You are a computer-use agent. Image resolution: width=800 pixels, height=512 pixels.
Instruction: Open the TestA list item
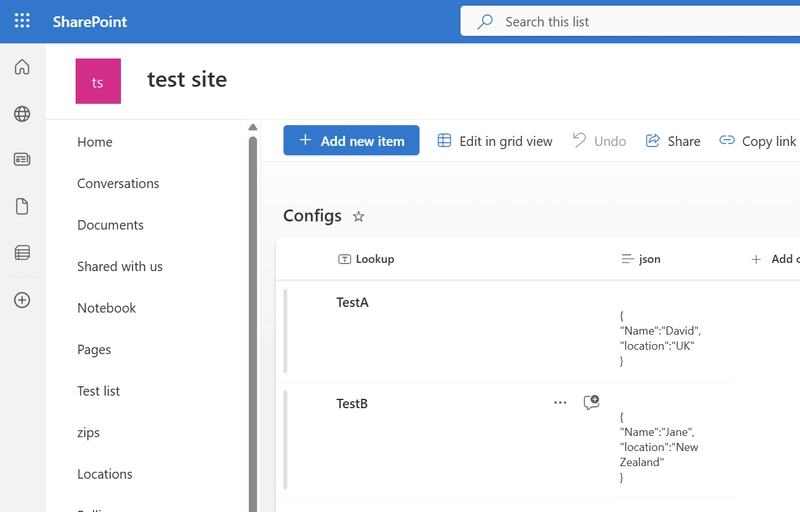click(353, 302)
